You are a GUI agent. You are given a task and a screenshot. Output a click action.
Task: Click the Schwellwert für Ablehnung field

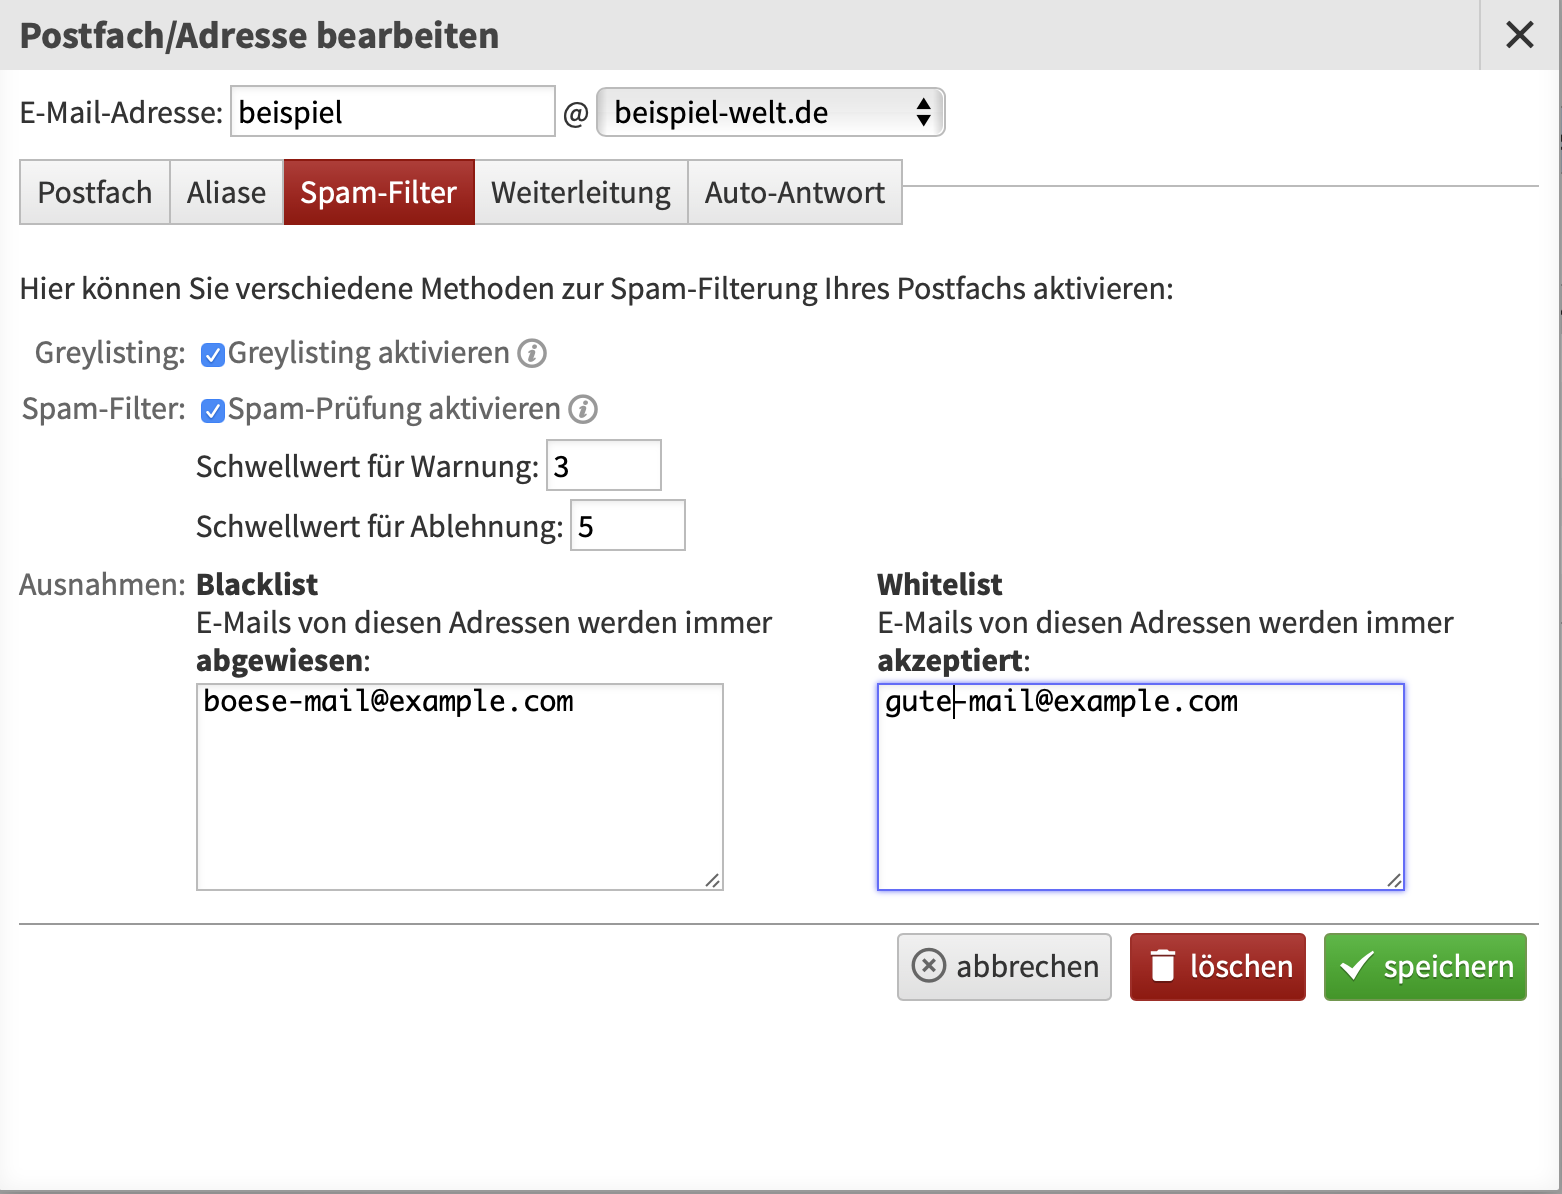point(627,526)
